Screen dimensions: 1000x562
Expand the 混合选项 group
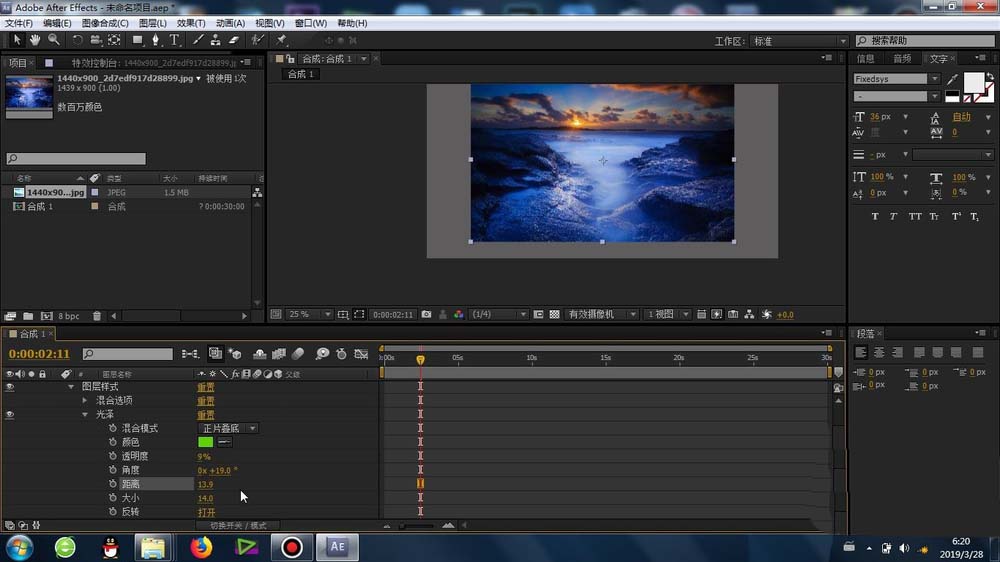86,400
